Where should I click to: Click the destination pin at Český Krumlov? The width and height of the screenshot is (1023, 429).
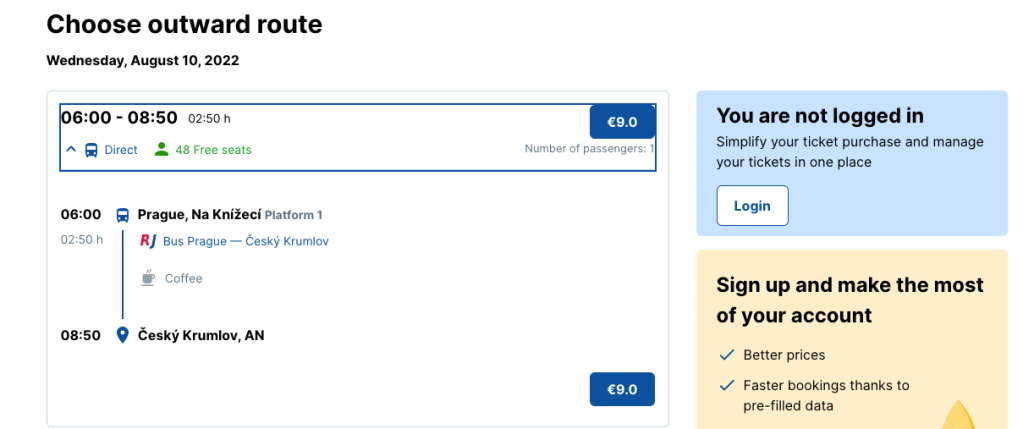point(123,335)
